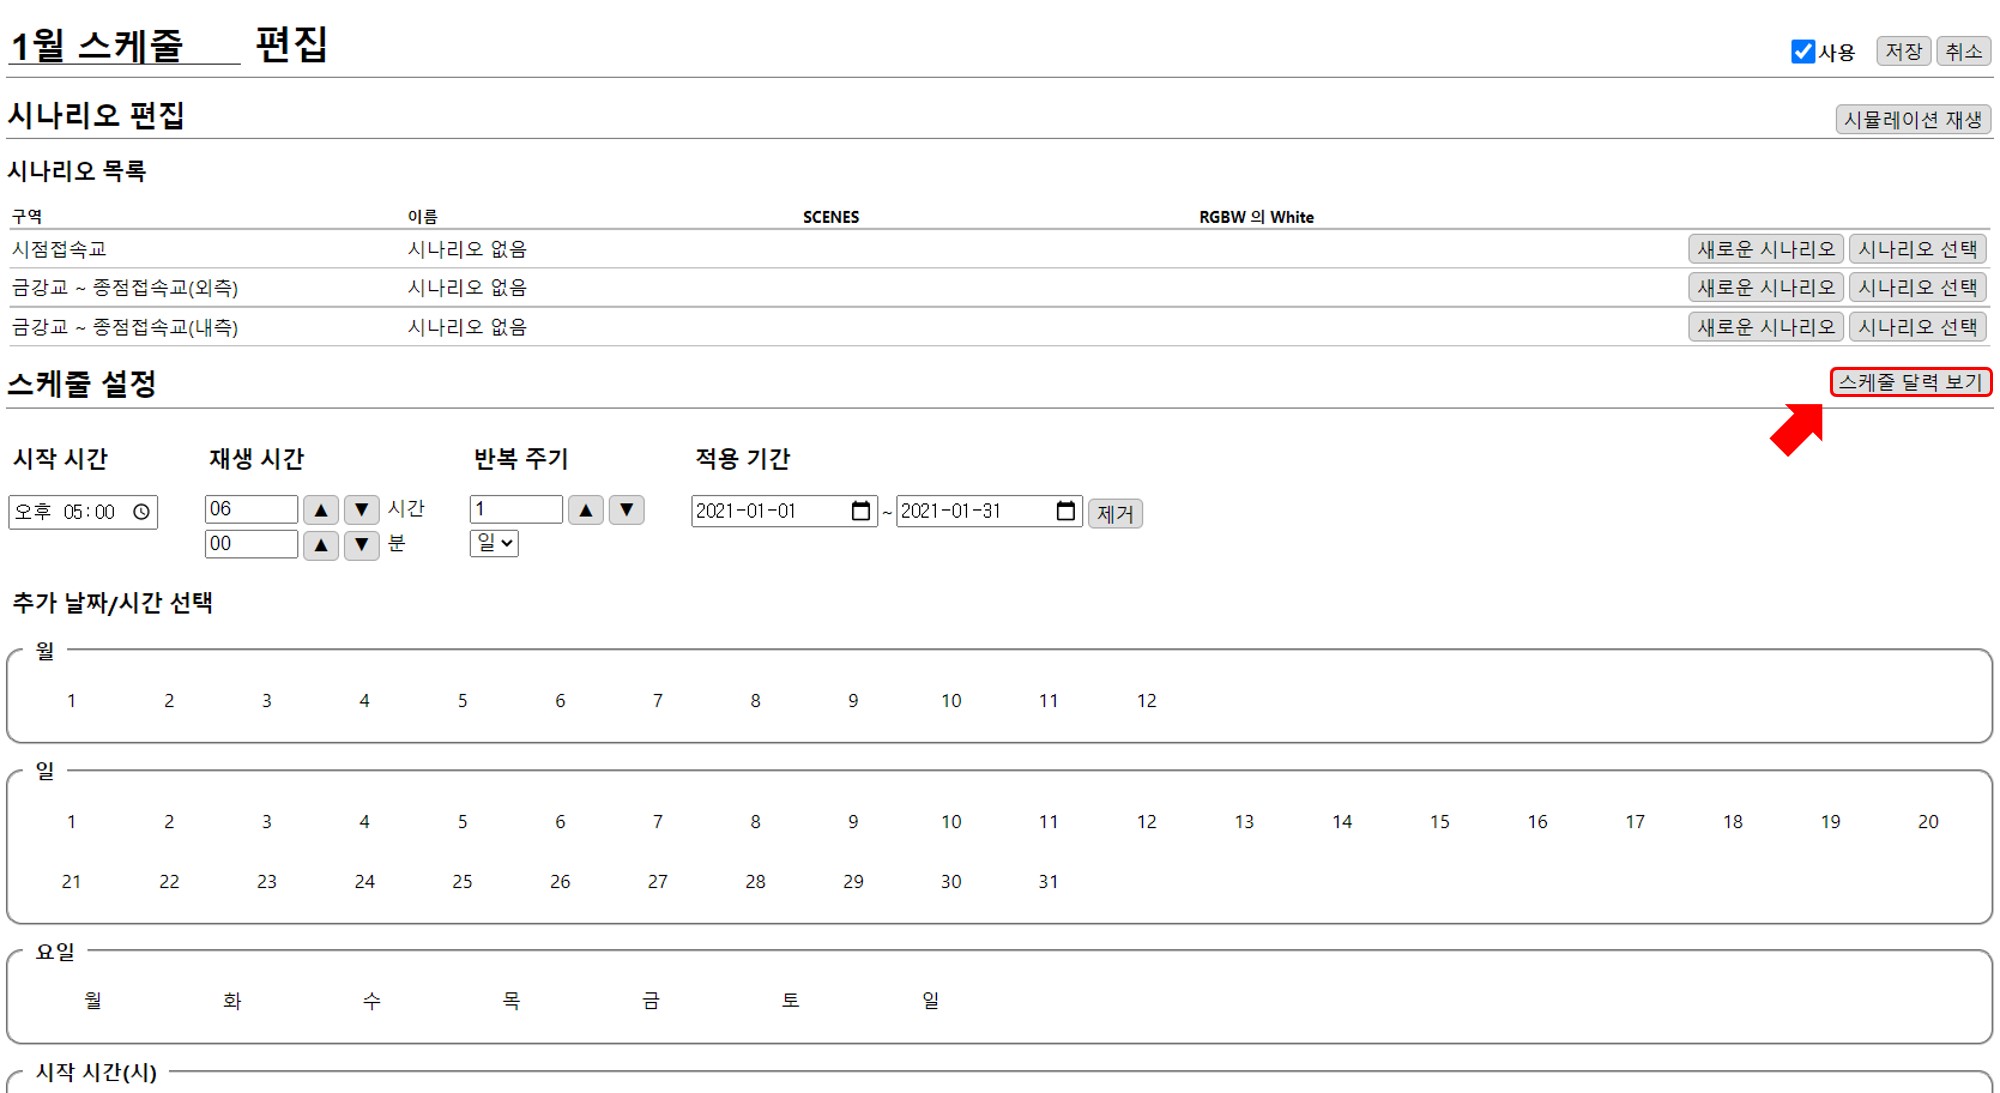
Task: Open calendar picker for start date 2021-01-01
Action: tap(860, 511)
